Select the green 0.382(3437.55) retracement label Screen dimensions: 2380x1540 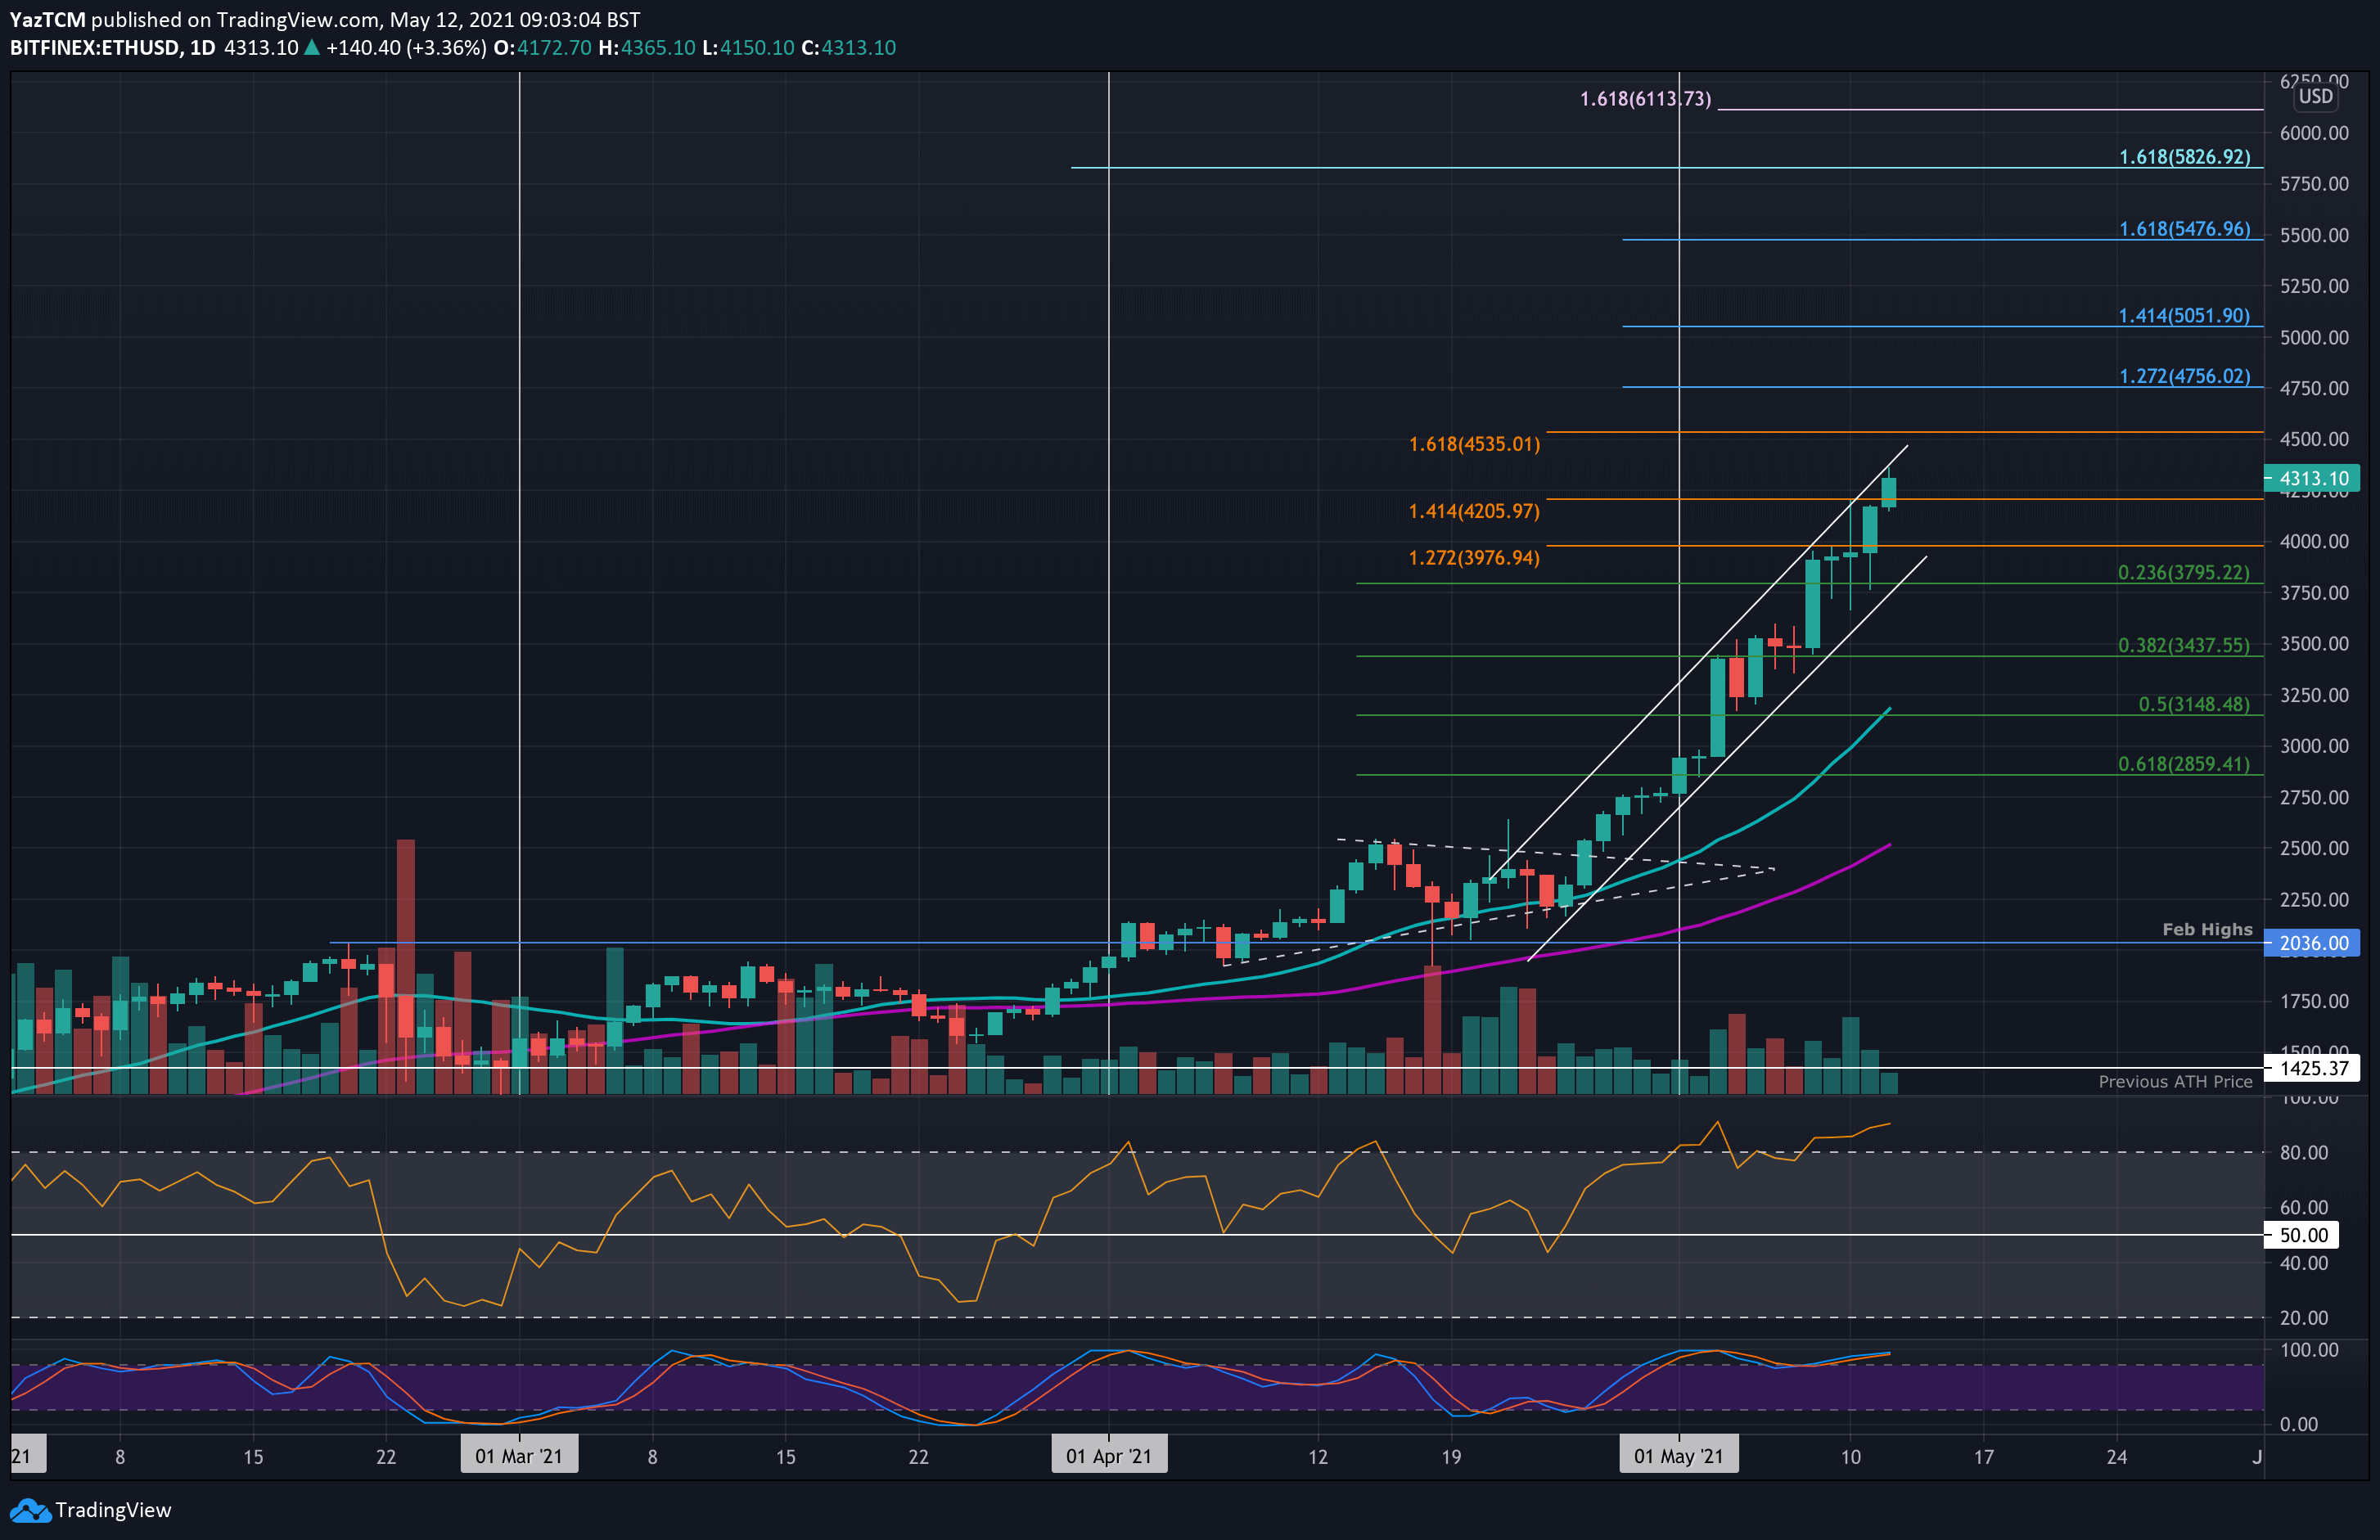pyautogui.click(x=2184, y=646)
